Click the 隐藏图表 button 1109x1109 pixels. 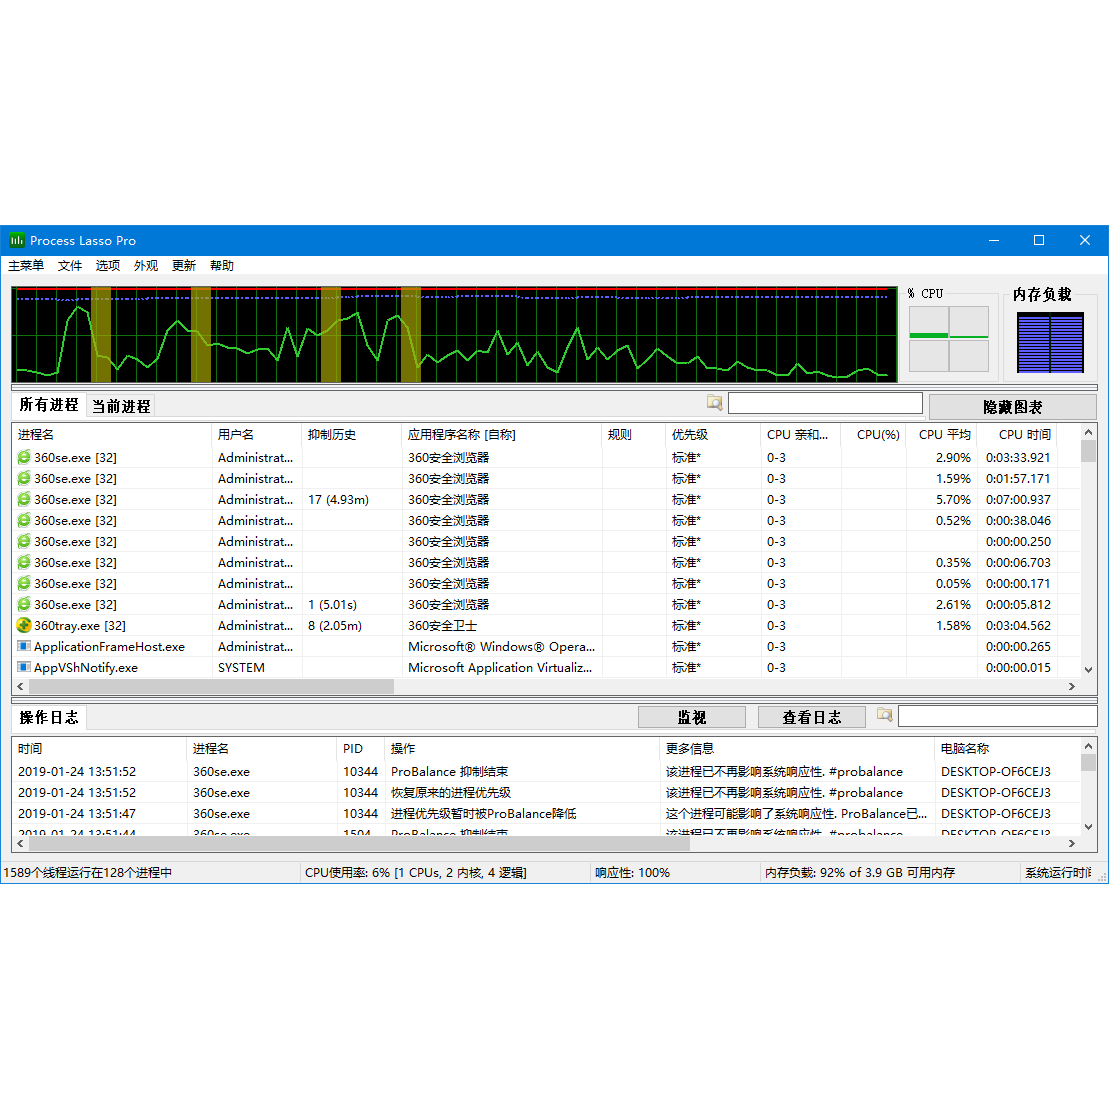(x=1012, y=407)
